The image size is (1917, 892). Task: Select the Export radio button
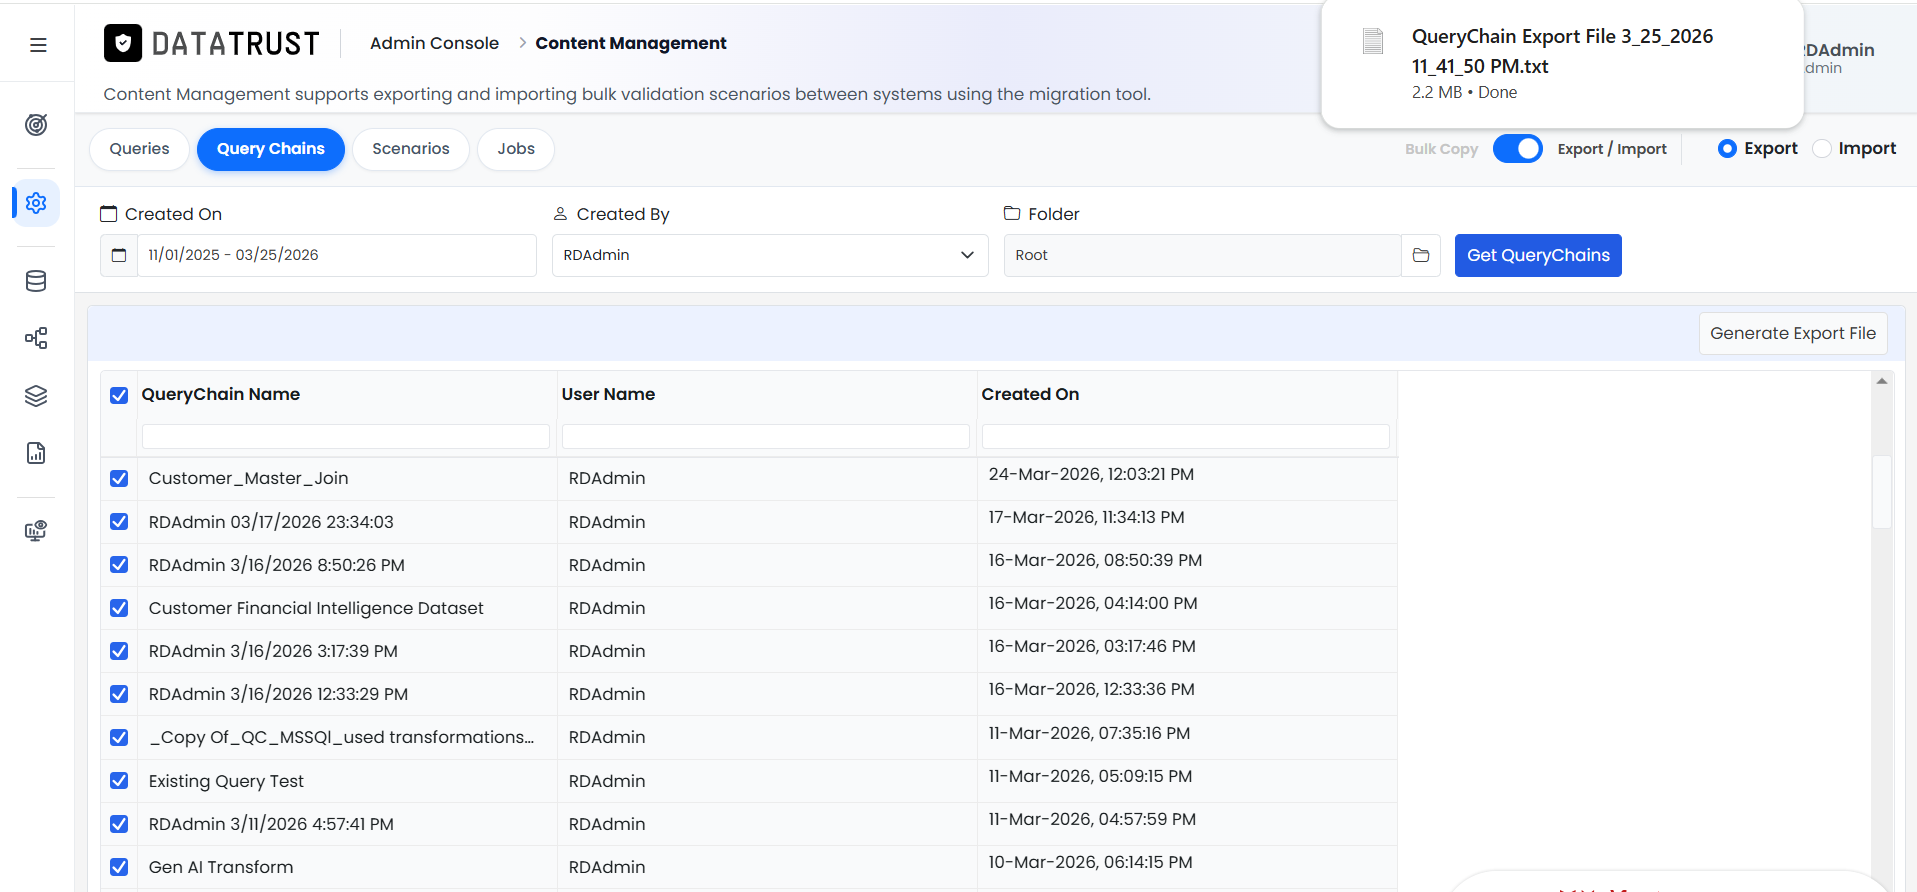click(1727, 148)
